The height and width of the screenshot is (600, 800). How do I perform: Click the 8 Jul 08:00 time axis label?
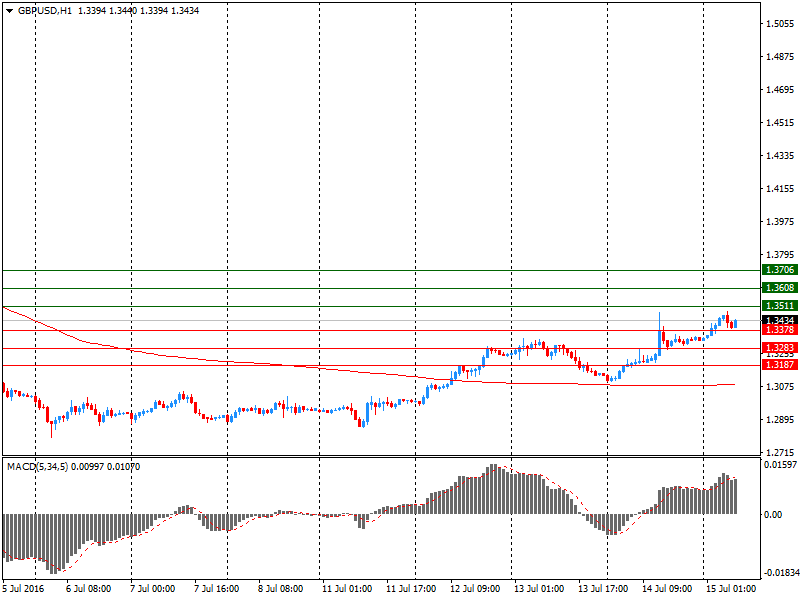pyautogui.click(x=281, y=589)
